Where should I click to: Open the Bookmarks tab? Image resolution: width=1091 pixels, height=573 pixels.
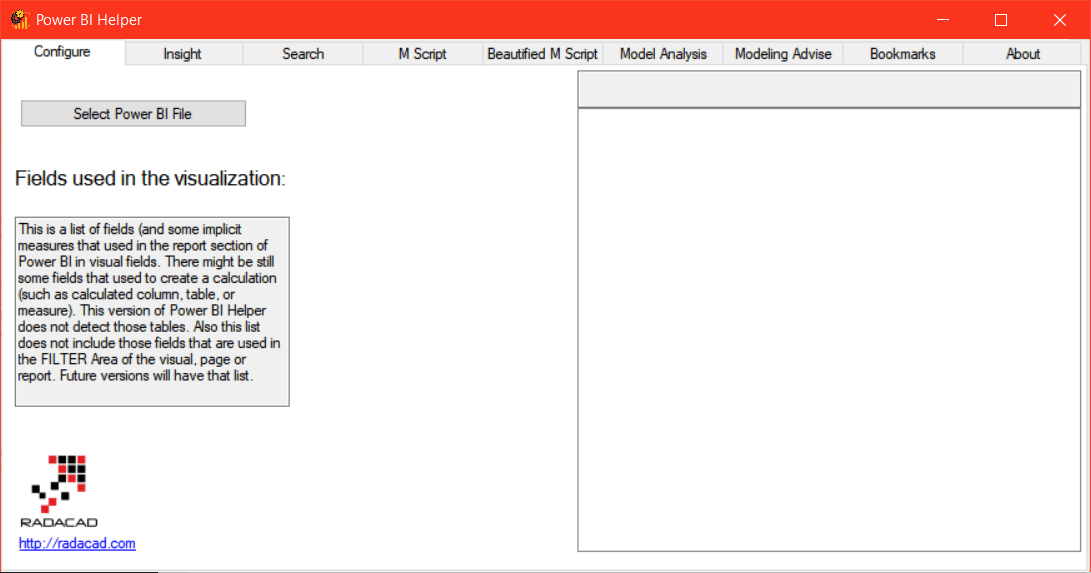[x=902, y=54]
